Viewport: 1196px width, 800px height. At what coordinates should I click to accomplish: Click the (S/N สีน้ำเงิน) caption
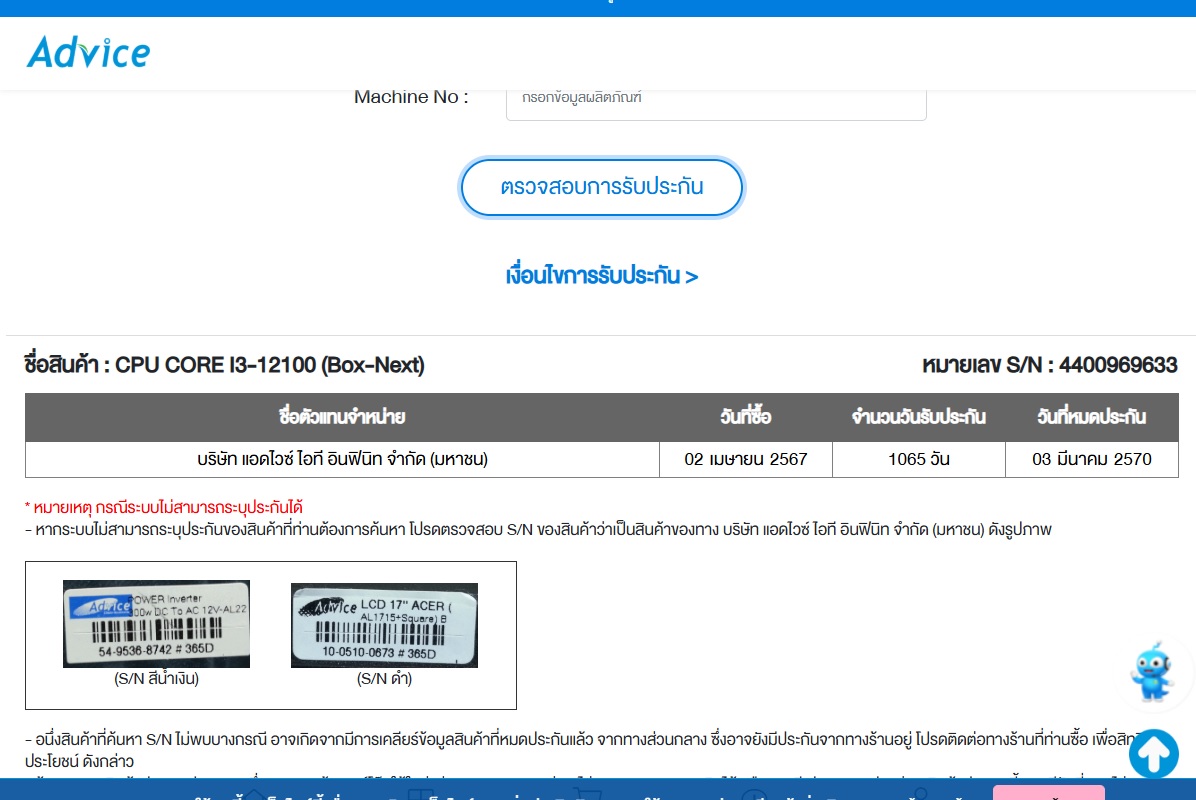pyautogui.click(x=156, y=678)
